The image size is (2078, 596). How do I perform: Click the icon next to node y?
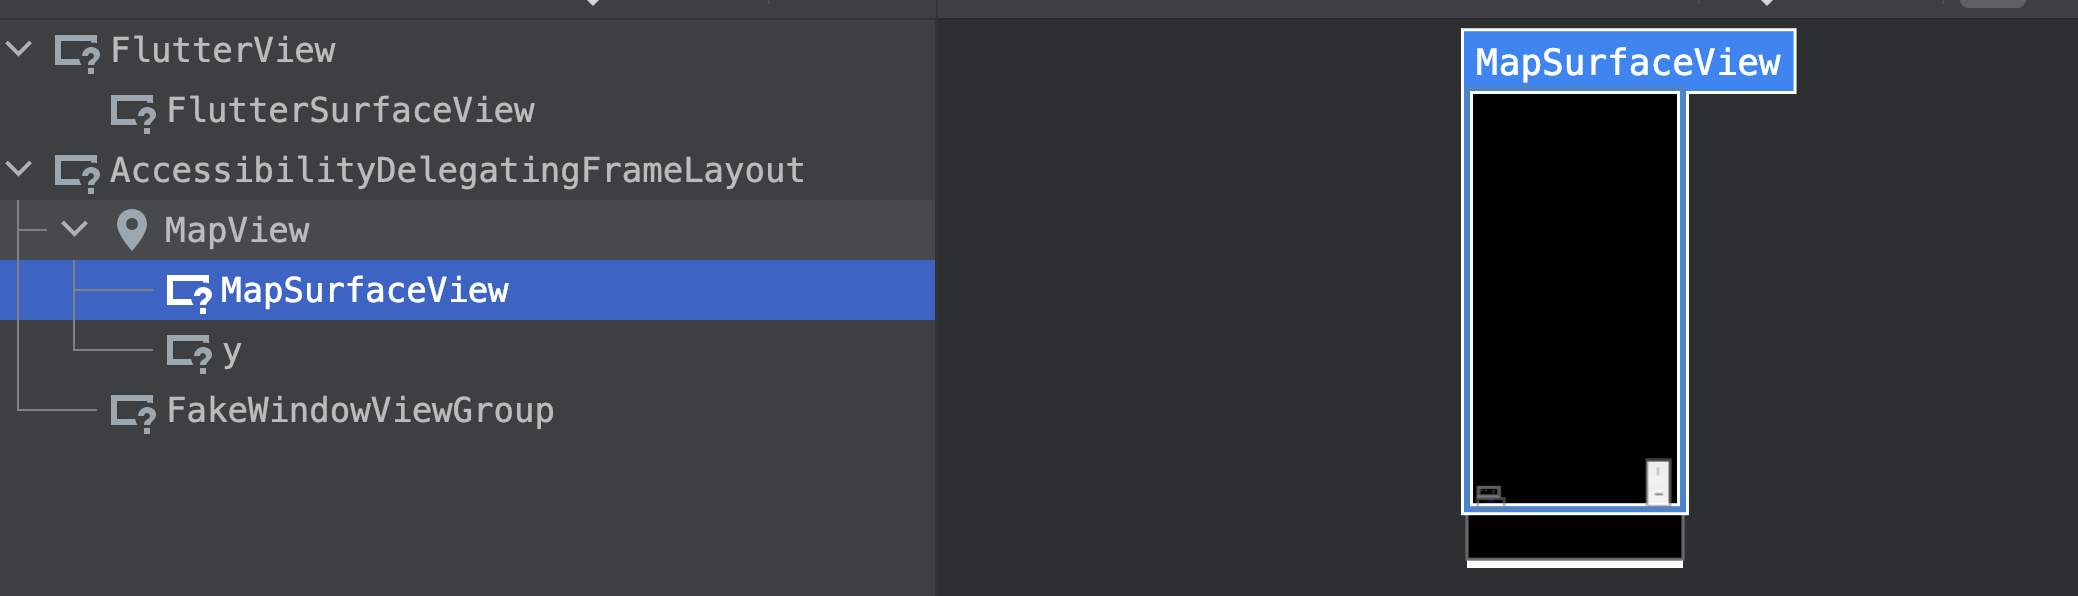click(189, 352)
